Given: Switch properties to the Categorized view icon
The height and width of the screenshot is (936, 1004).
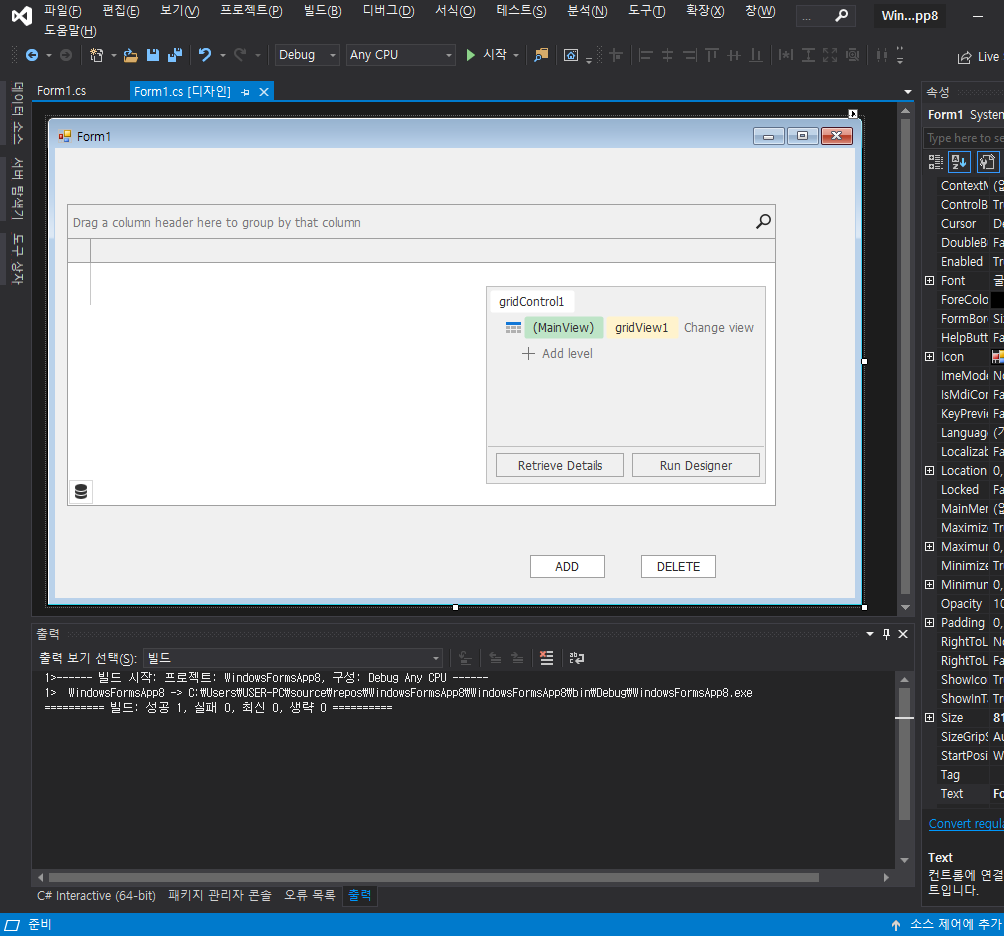Looking at the screenshot, I should click(936, 162).
